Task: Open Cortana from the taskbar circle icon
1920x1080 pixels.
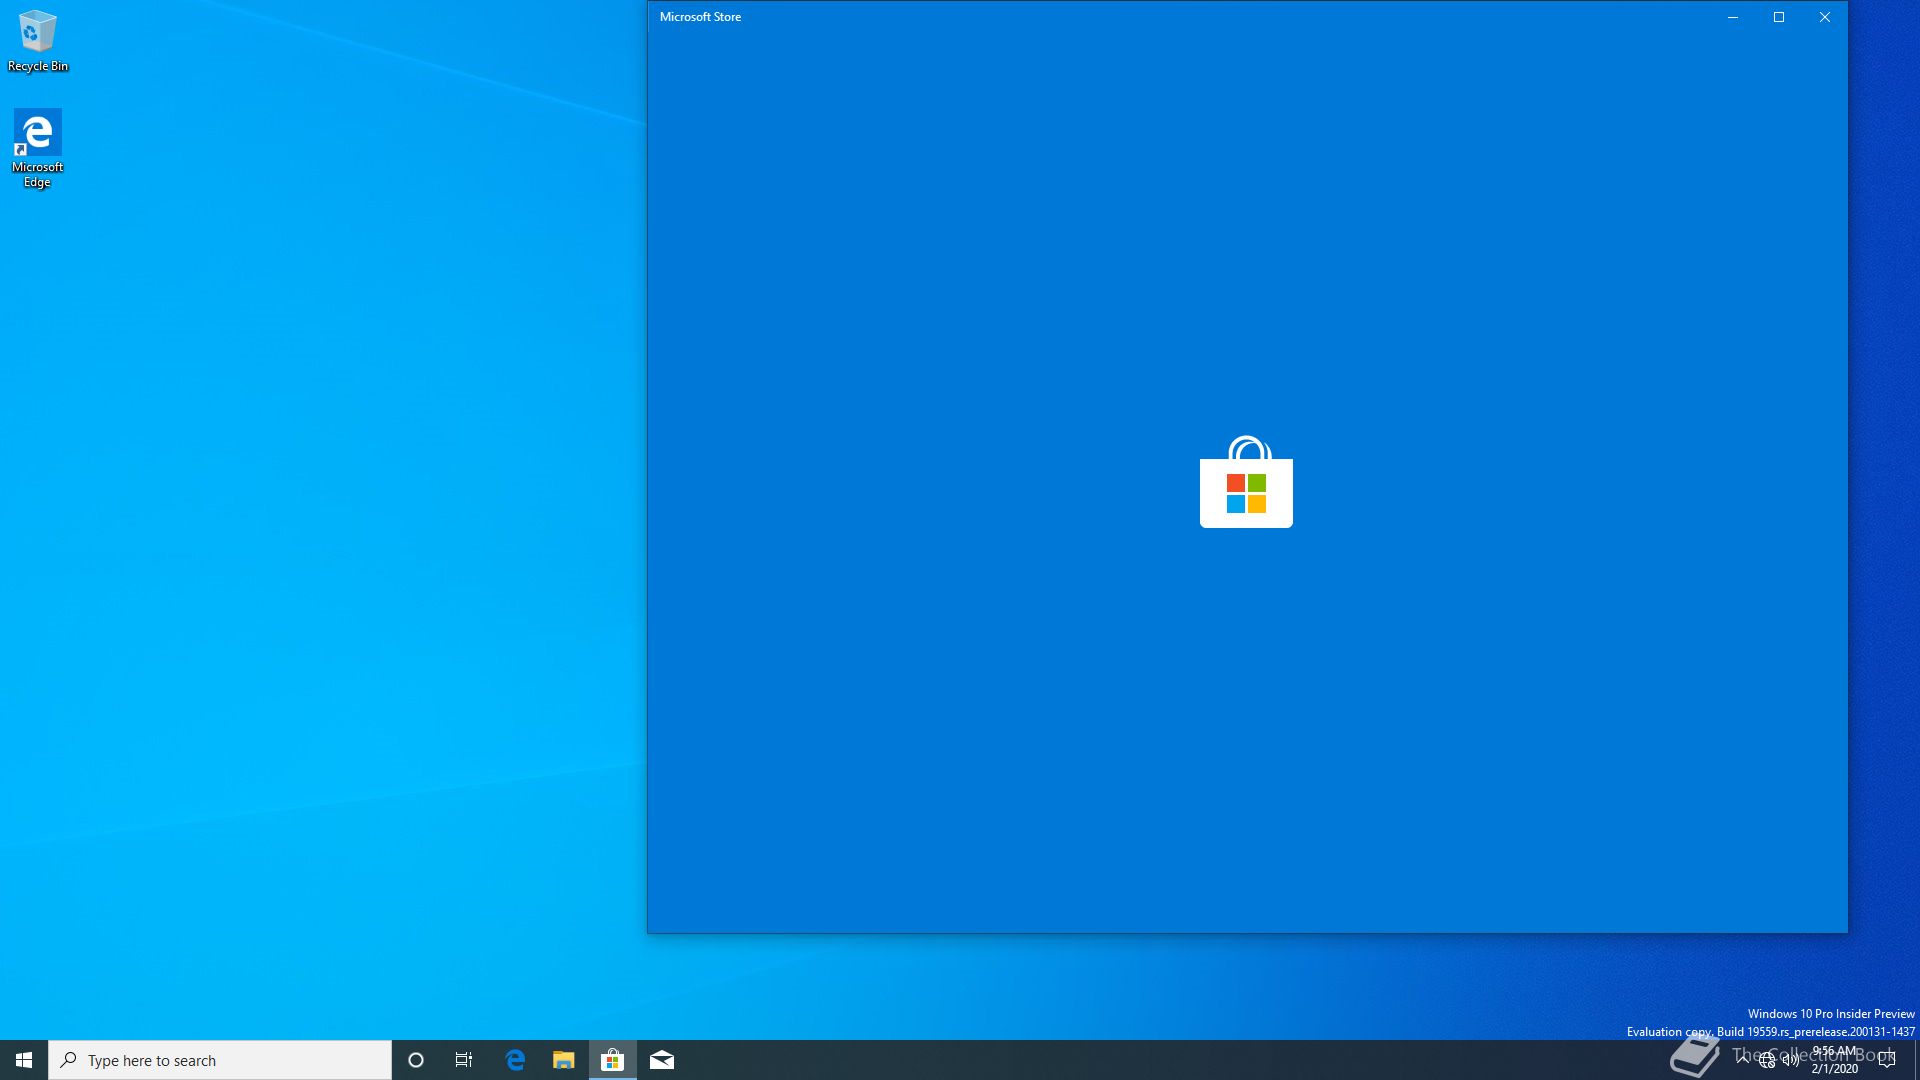Action: (x=416, y=1060)
